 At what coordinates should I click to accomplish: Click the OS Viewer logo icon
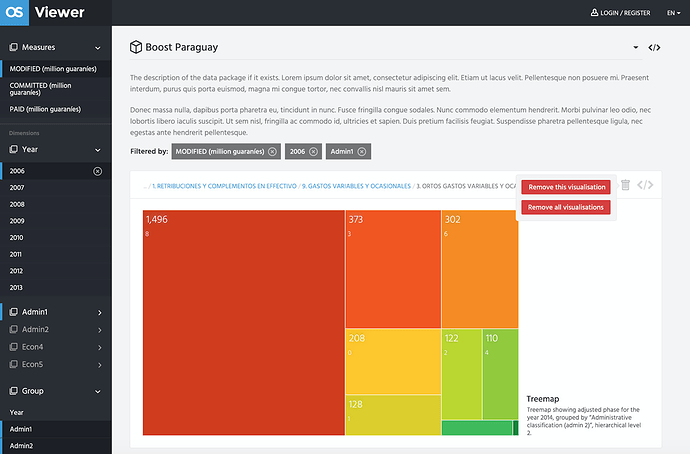pyautogui.click(x=14, y=13)
